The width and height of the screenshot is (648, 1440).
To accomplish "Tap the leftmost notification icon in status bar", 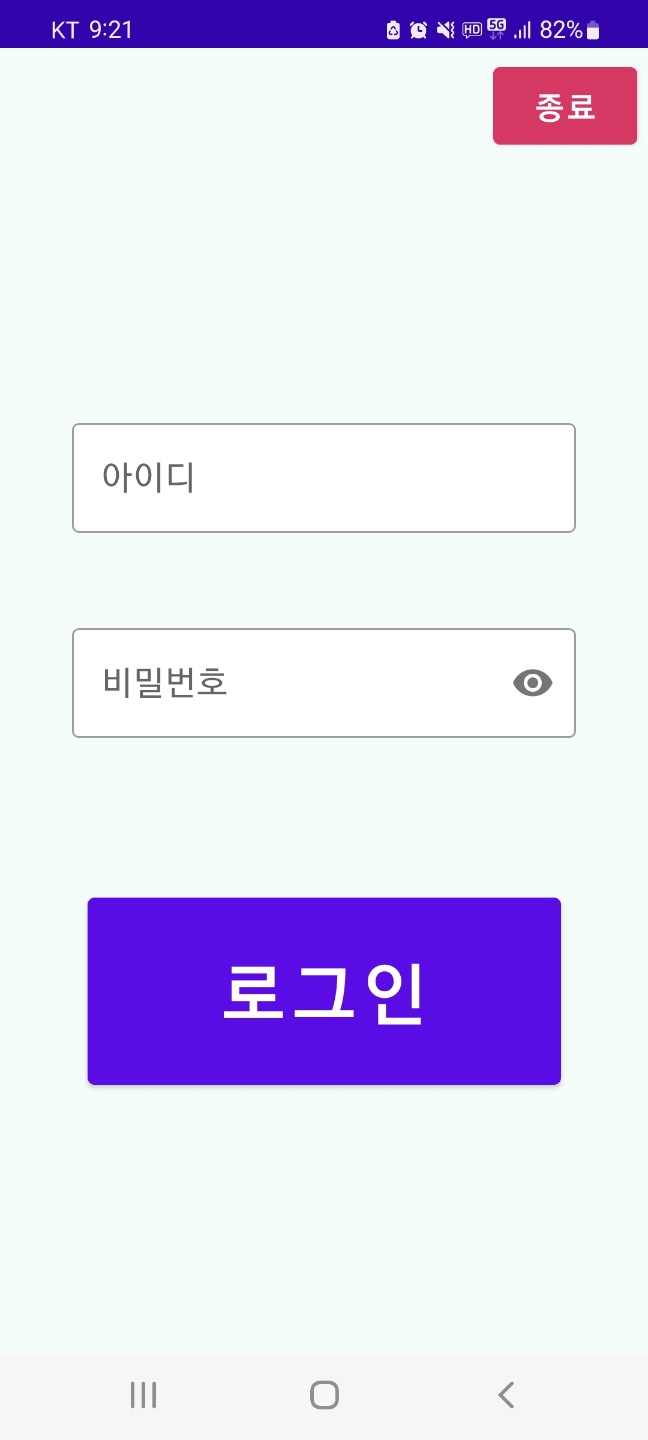I will (x=391, y=29).
